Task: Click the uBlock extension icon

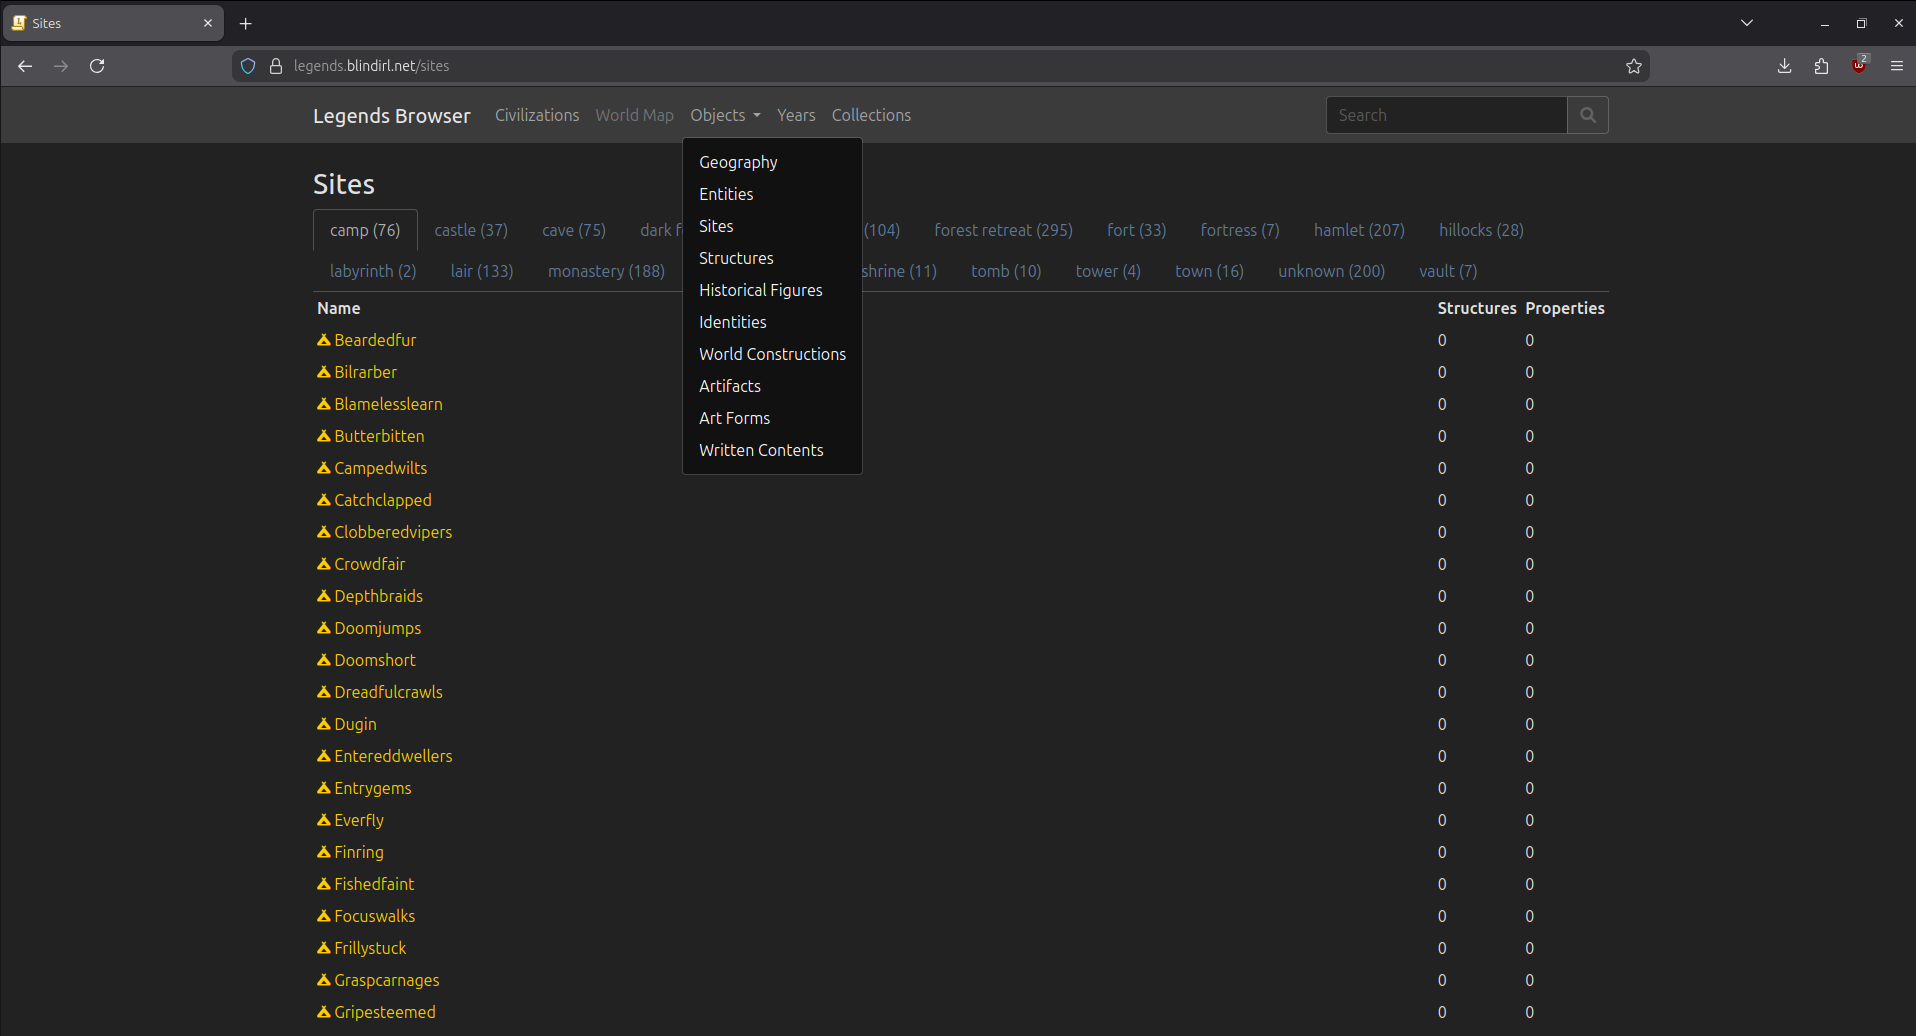Action: (x=1859, y=66)
